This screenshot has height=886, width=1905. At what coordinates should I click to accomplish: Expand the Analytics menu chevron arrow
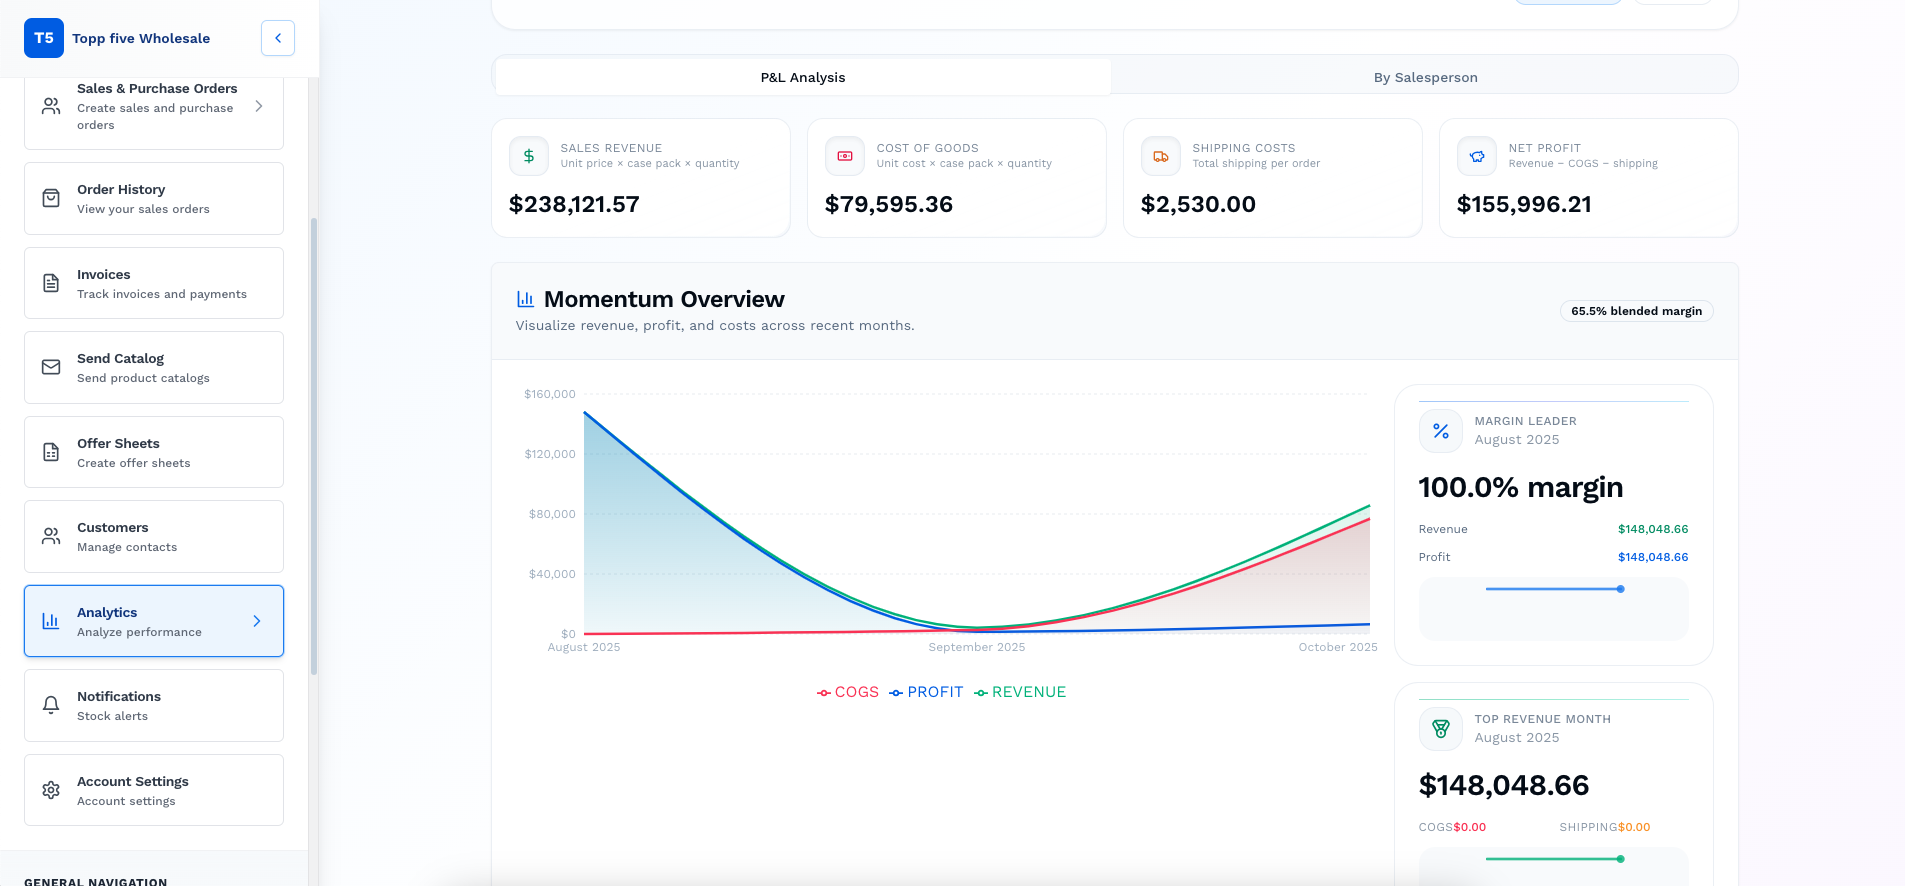[x=257, y=621]
